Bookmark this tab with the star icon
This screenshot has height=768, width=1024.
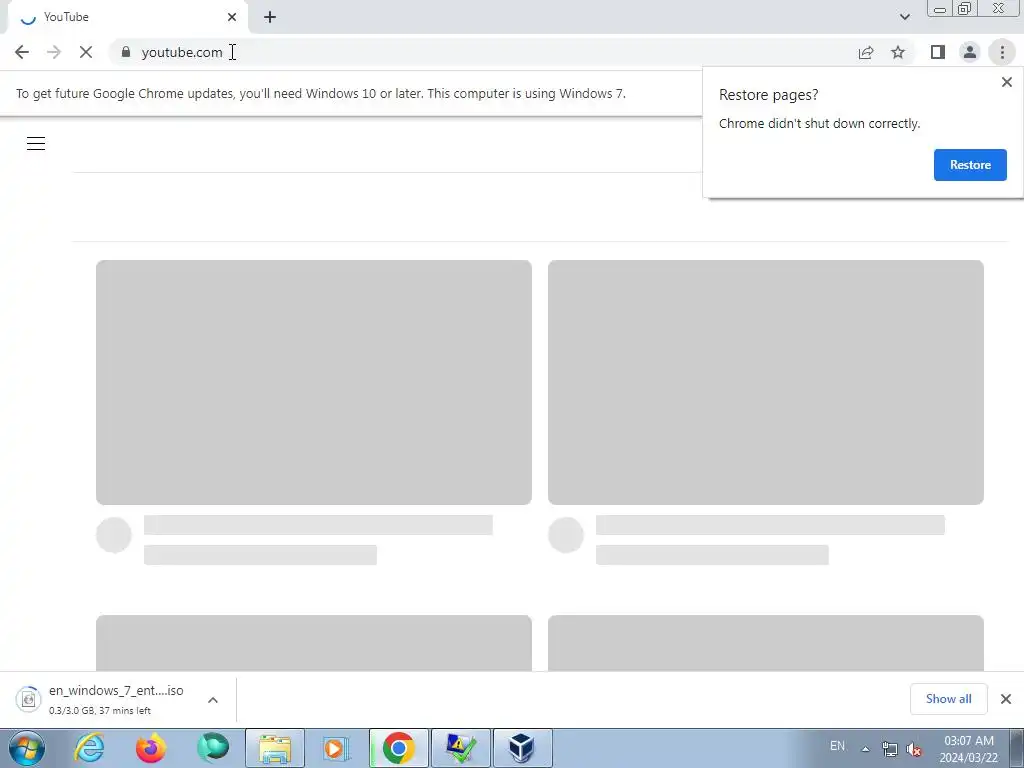pos(898,52)
